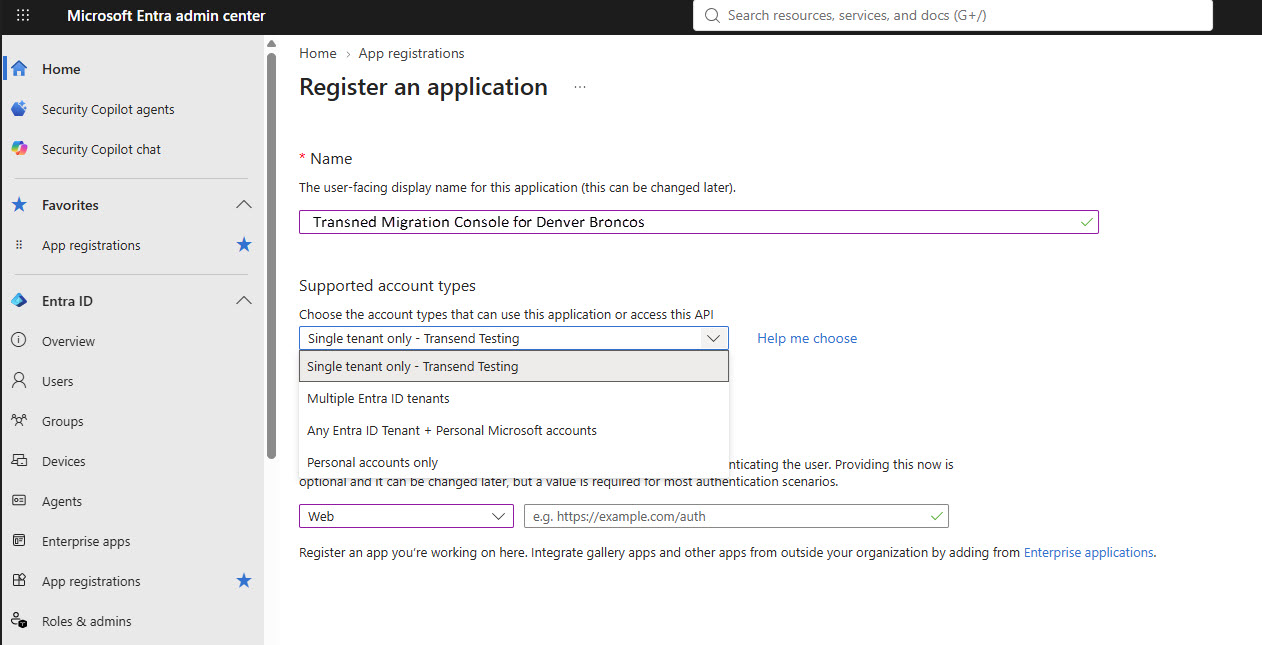Click the lower App registrations grid icon
Image resolution: width=1262 pixels, height=645 pixels.
pos(19,581)
